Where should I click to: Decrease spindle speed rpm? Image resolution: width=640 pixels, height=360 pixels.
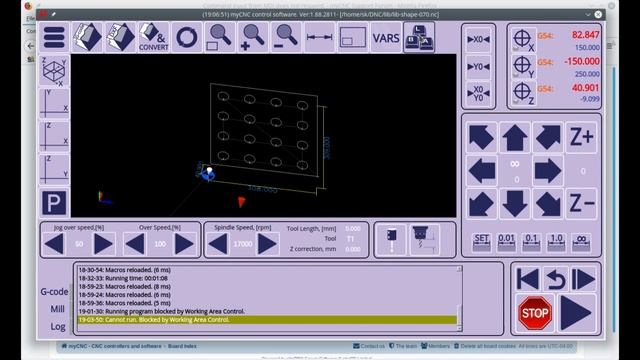tap(218, 244)
